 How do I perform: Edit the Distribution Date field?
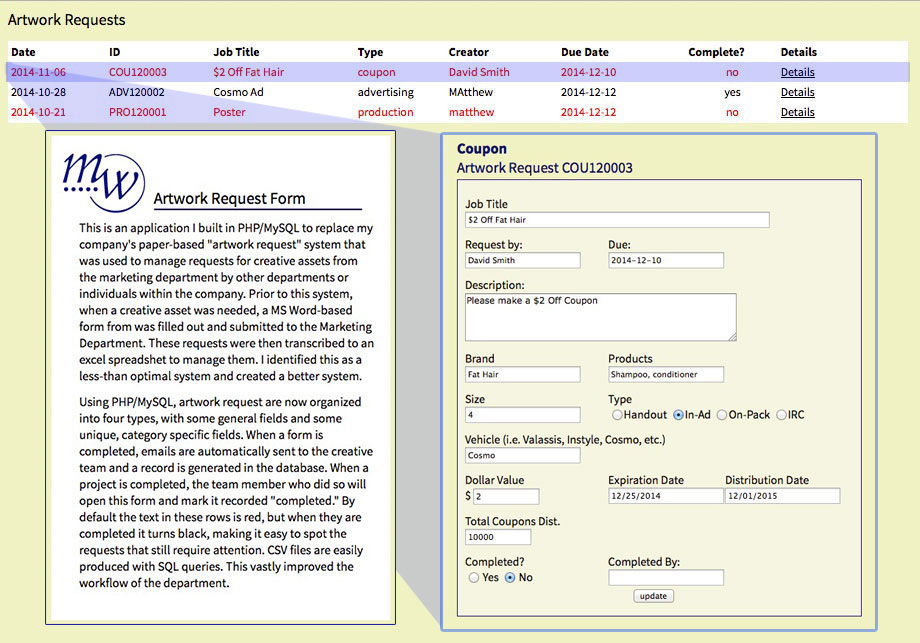[x=783, y=496]
